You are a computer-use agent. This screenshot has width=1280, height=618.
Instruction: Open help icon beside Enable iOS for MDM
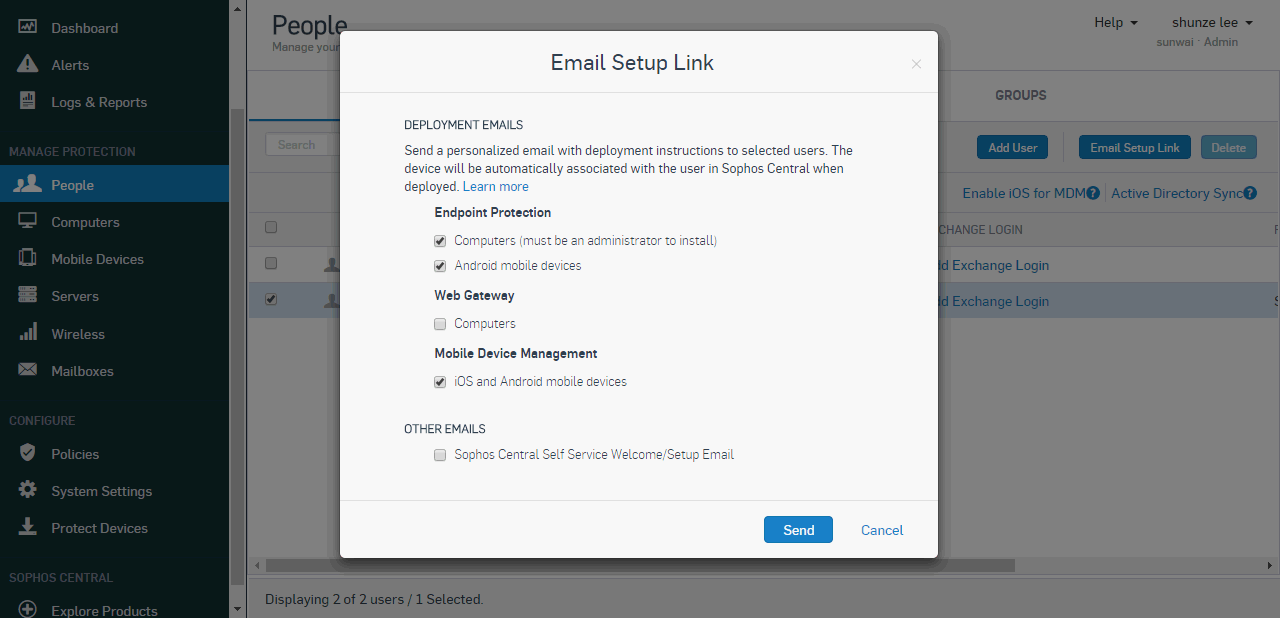[1093, 193]
